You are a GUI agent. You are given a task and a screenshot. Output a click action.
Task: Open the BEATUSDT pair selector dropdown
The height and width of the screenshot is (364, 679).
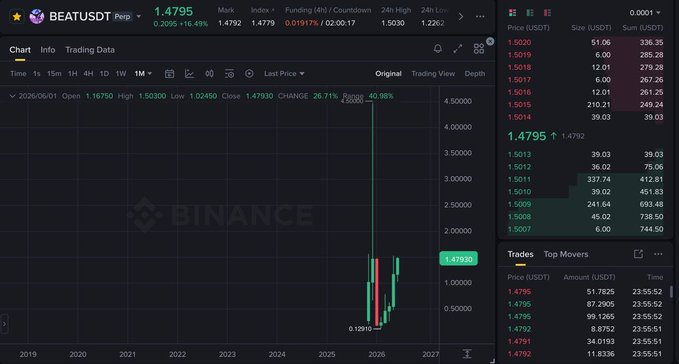139,17
